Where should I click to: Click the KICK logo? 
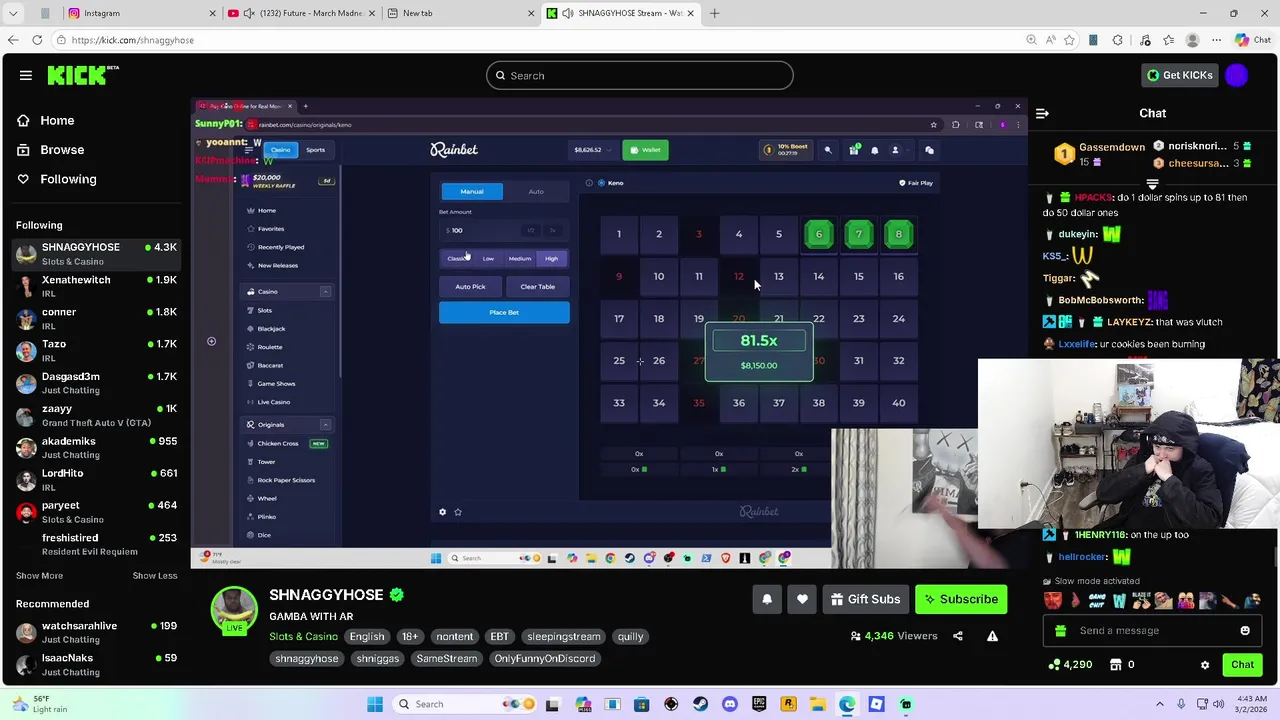(x=82, y=75)
